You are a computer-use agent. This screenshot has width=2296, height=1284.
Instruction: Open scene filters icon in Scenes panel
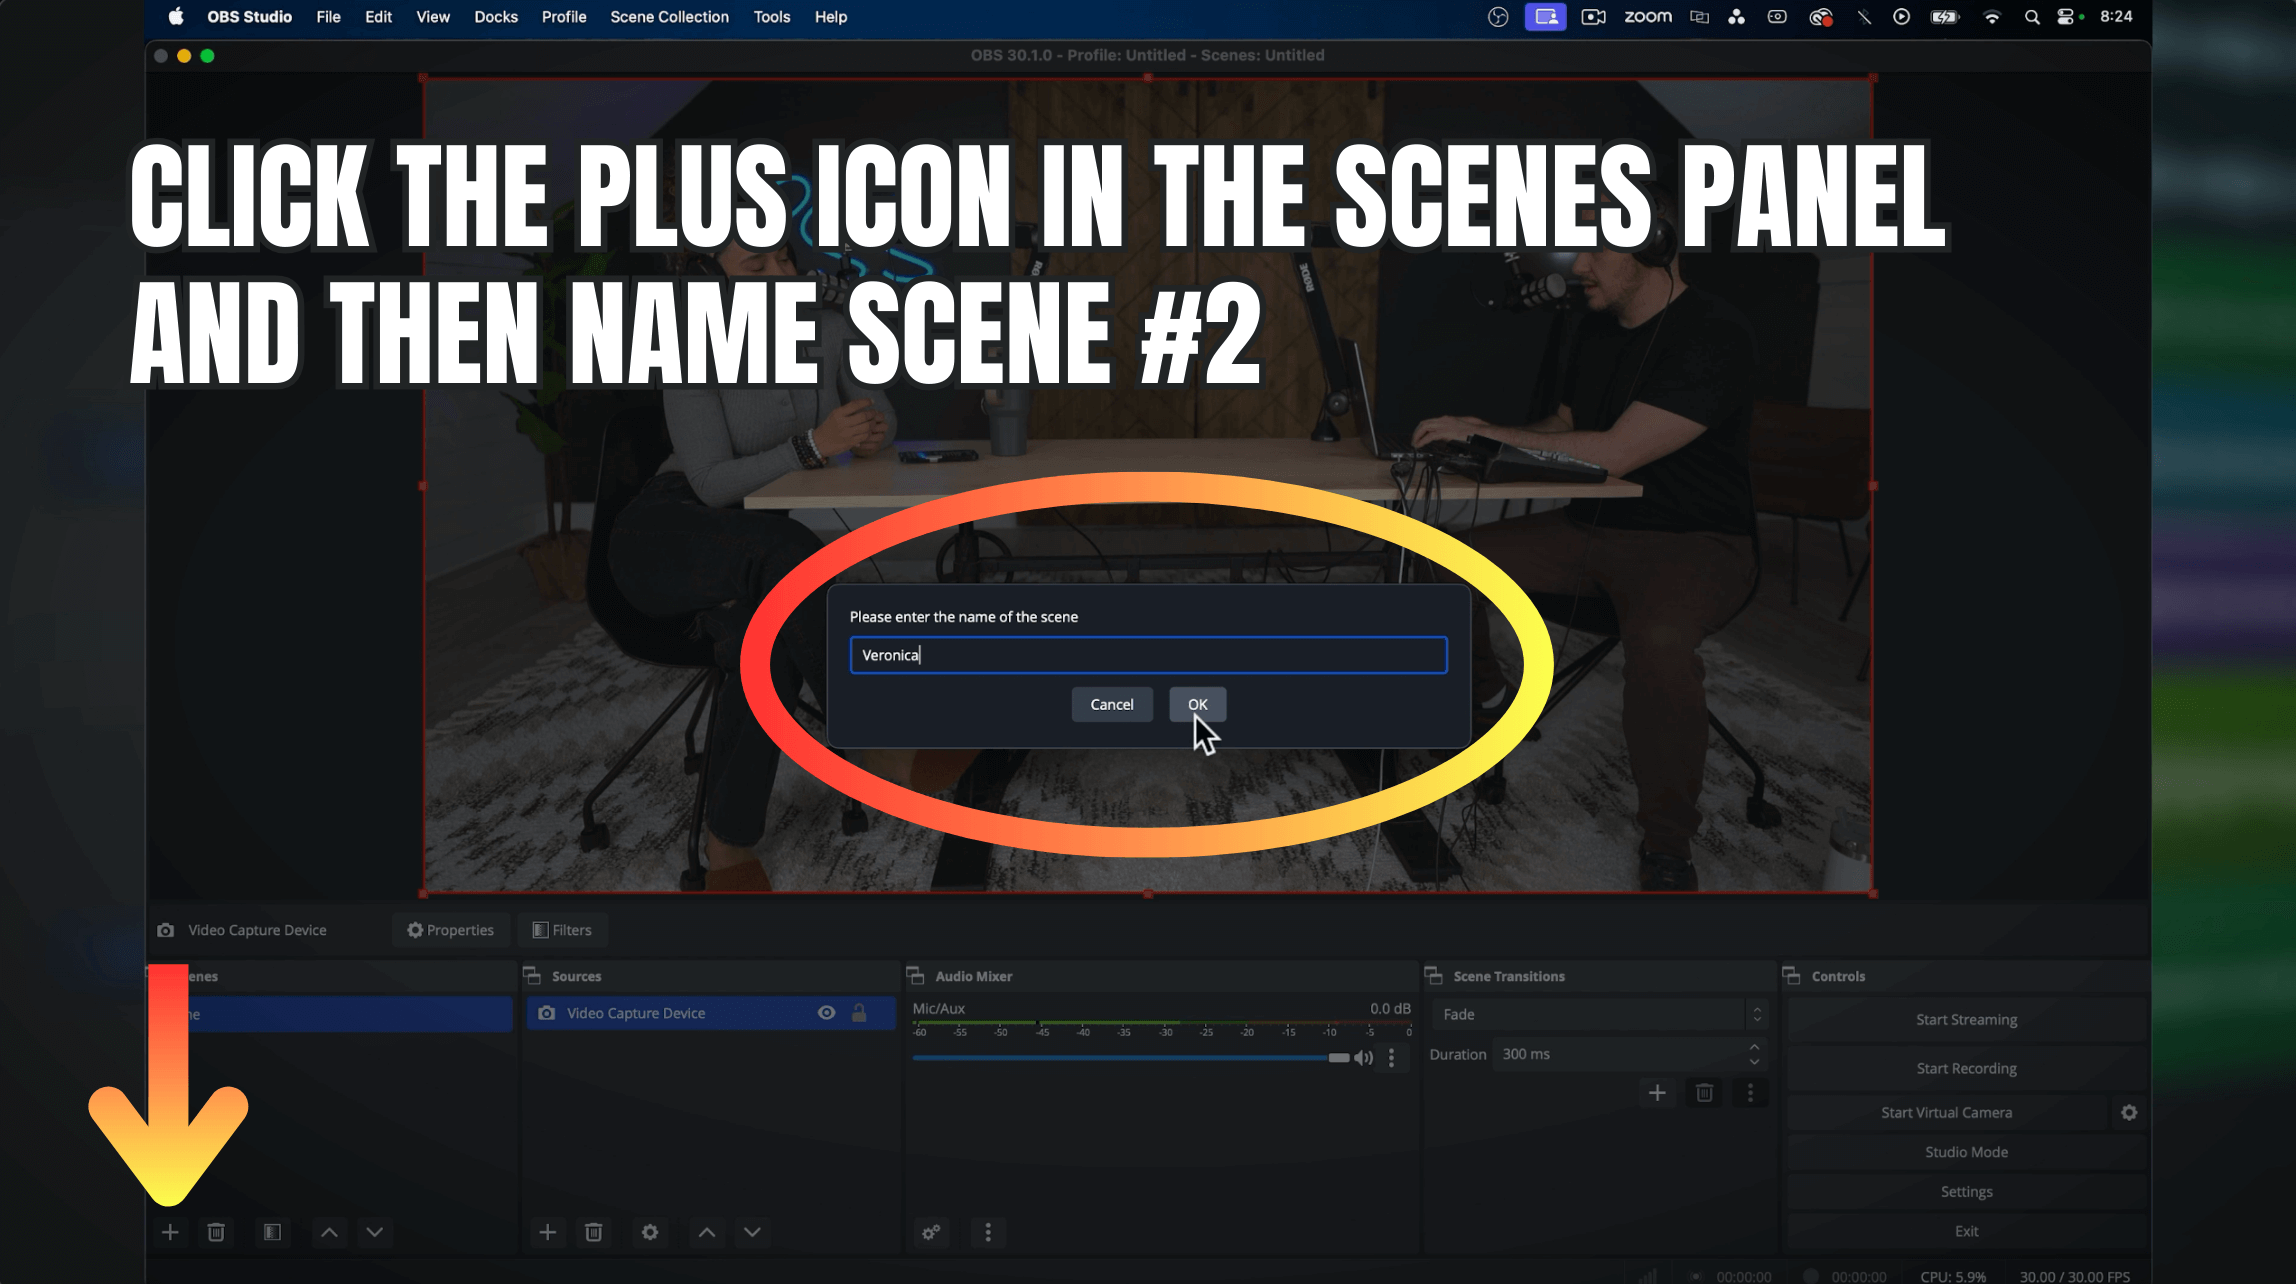coord(272,1232)
